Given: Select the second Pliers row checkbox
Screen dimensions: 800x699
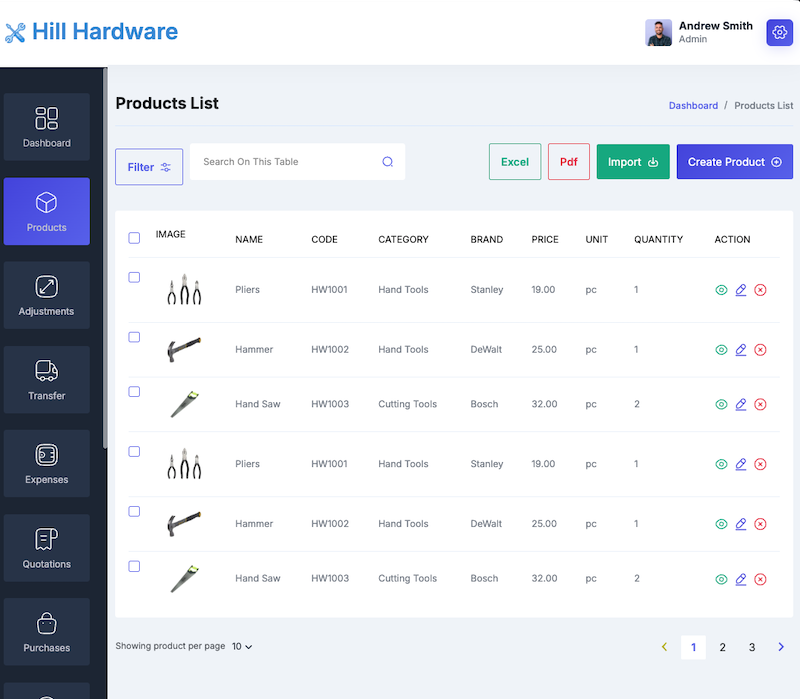Looking at the screenshot, I should tap(134, 452).
